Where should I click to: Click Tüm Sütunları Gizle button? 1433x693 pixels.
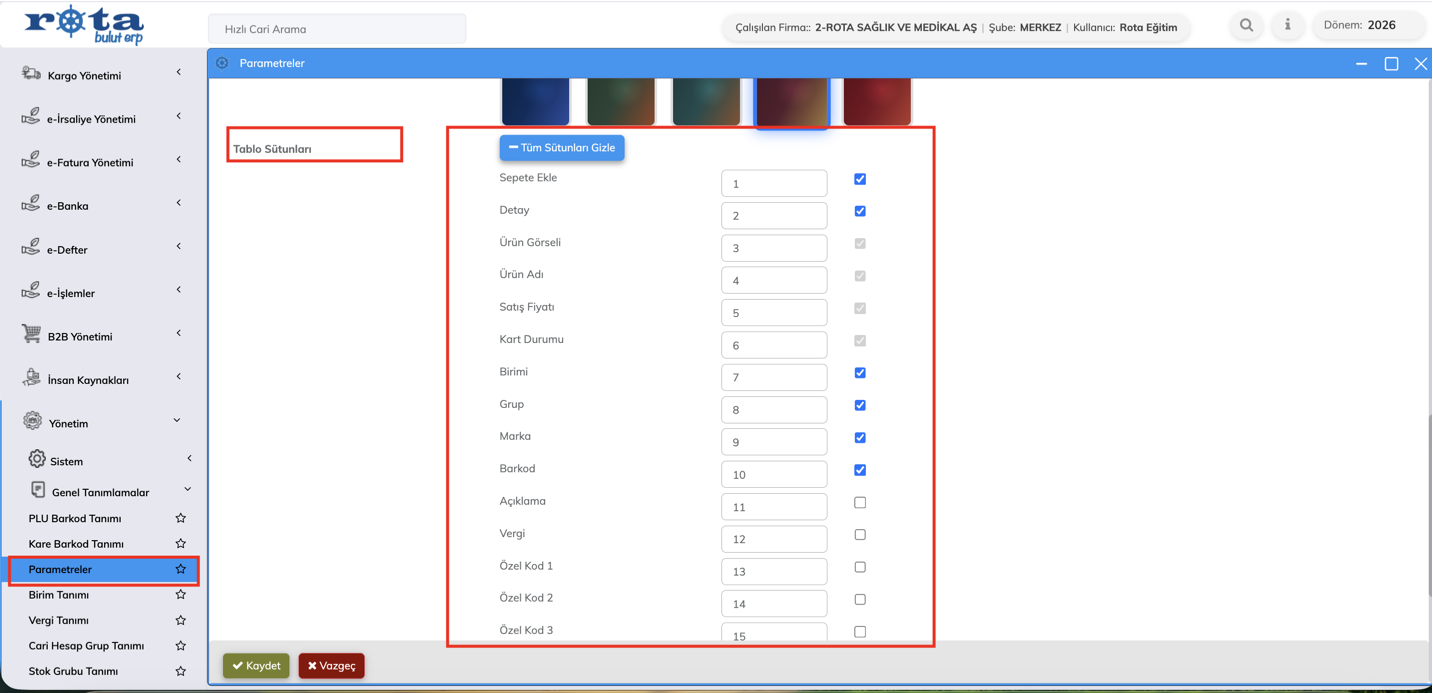(562, 148)
